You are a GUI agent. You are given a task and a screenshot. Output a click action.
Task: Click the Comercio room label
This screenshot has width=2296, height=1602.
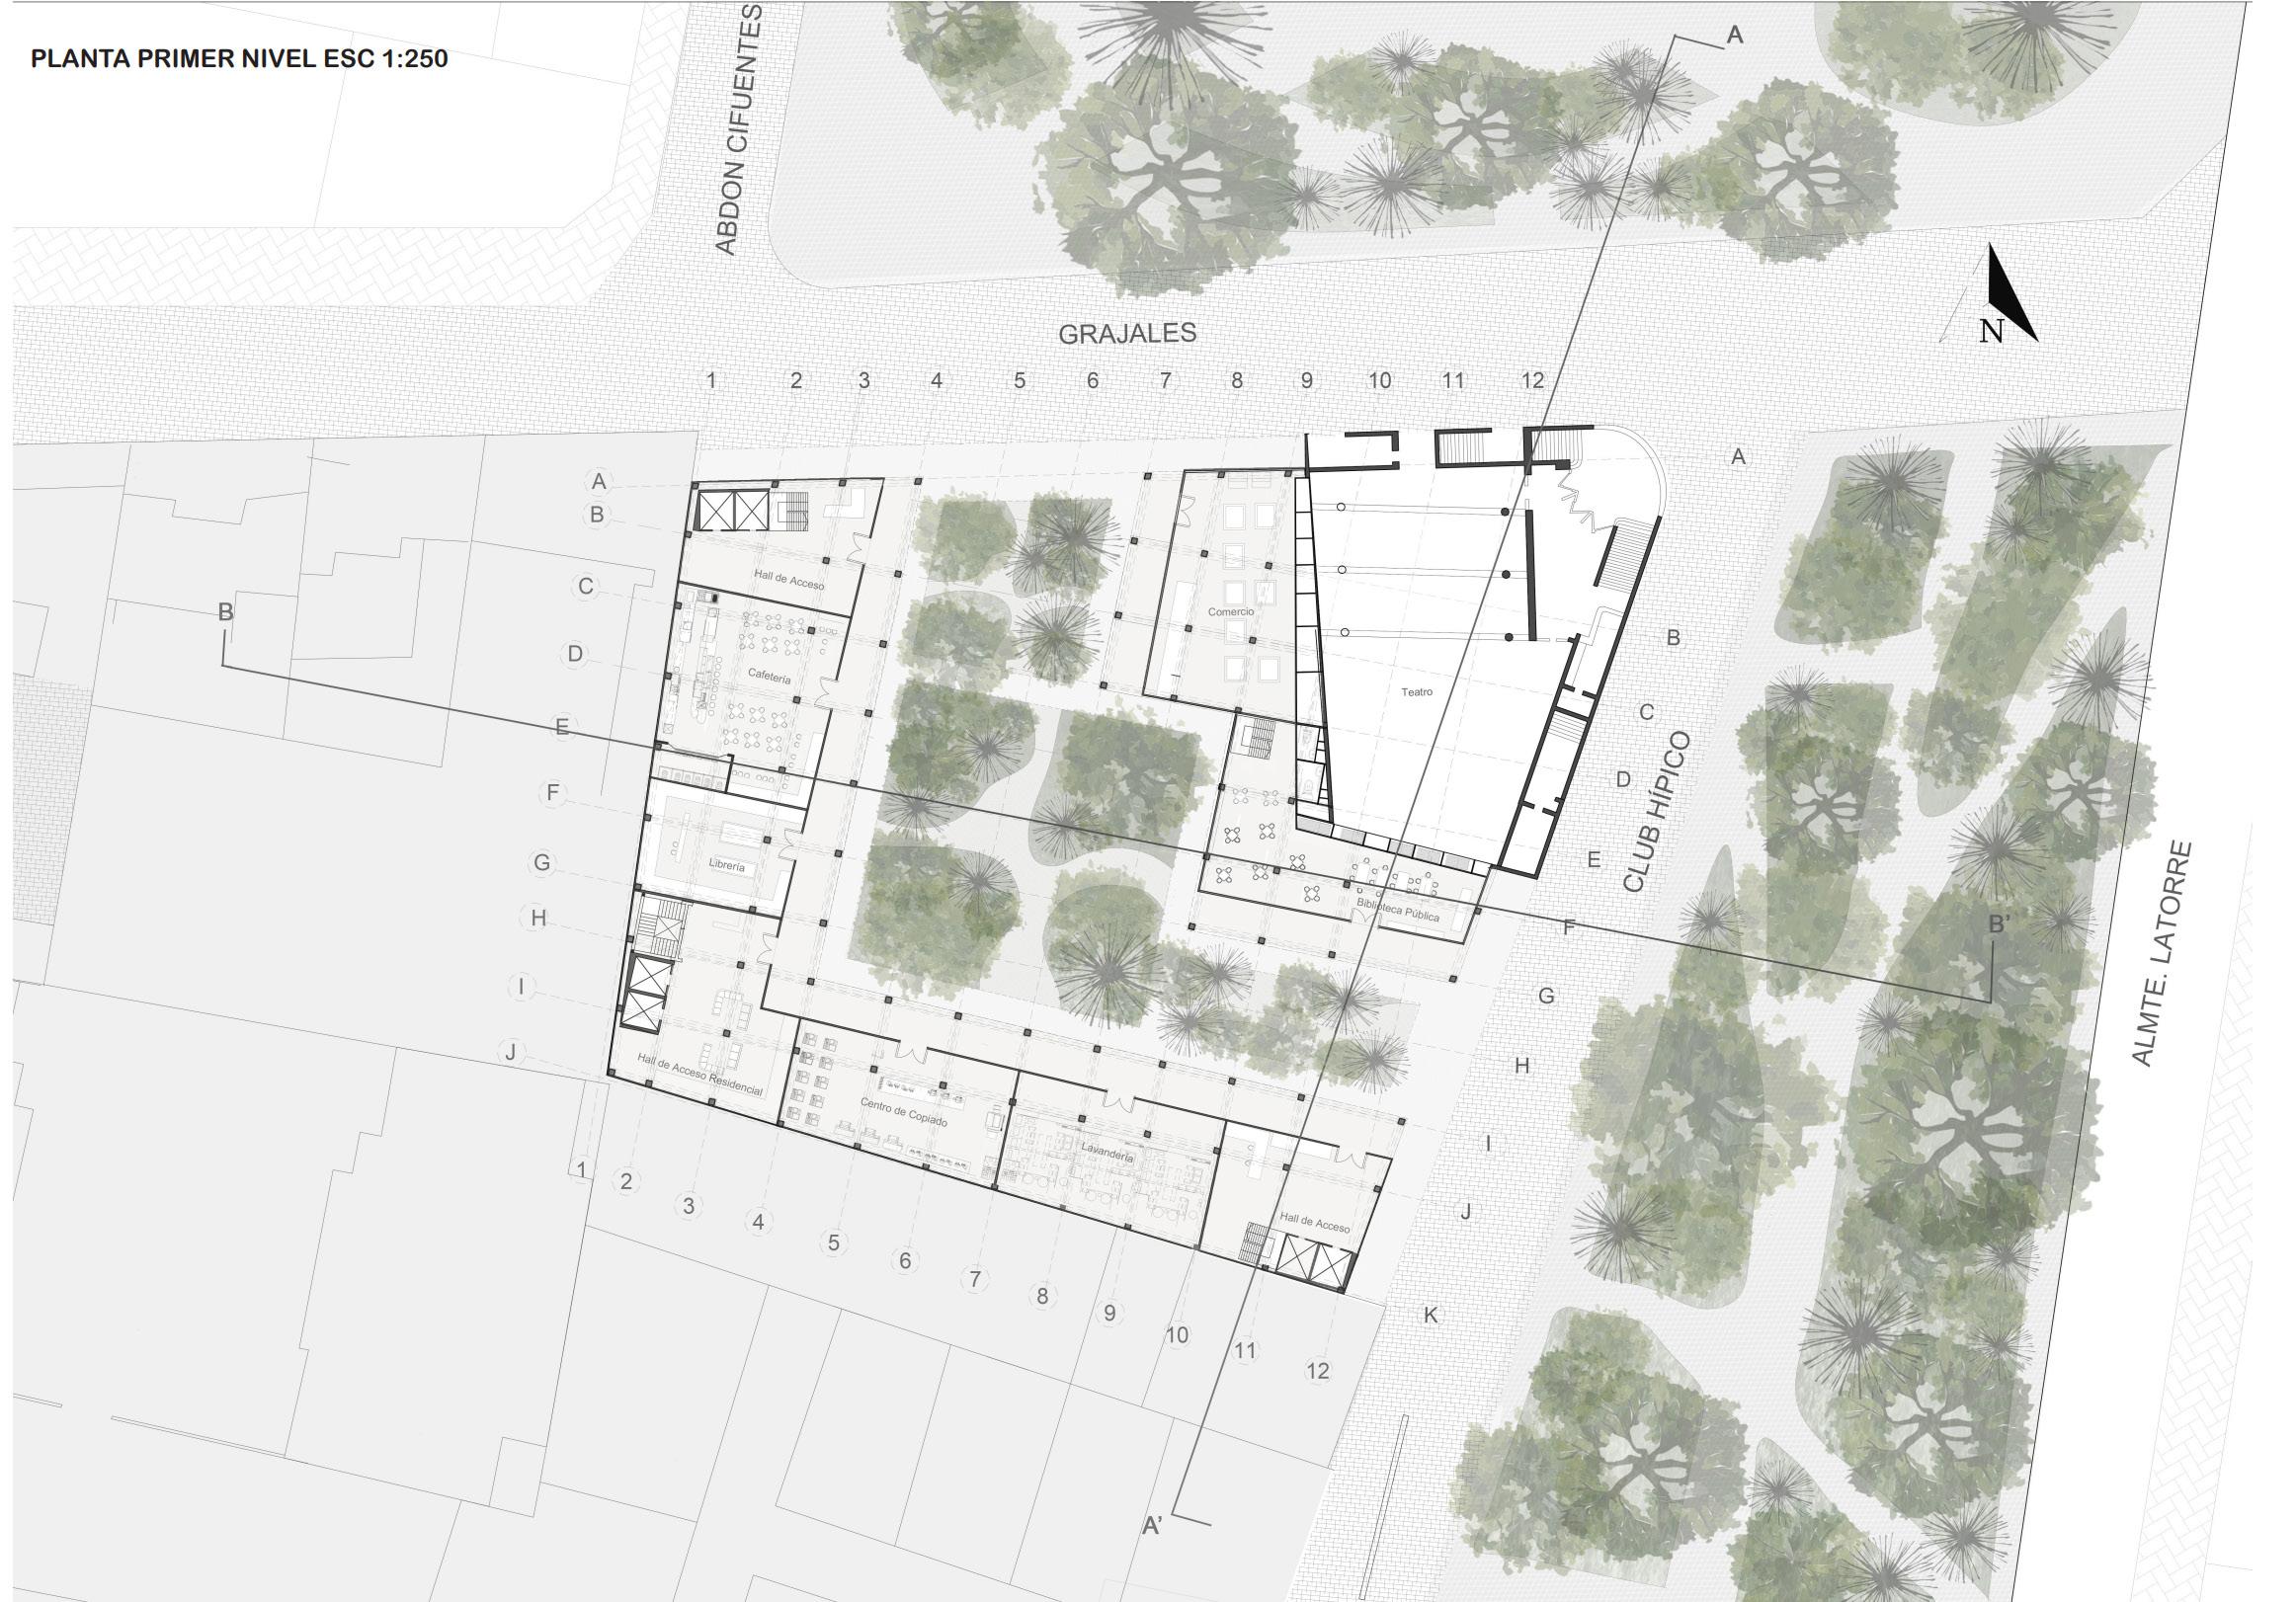point(1230,611)
